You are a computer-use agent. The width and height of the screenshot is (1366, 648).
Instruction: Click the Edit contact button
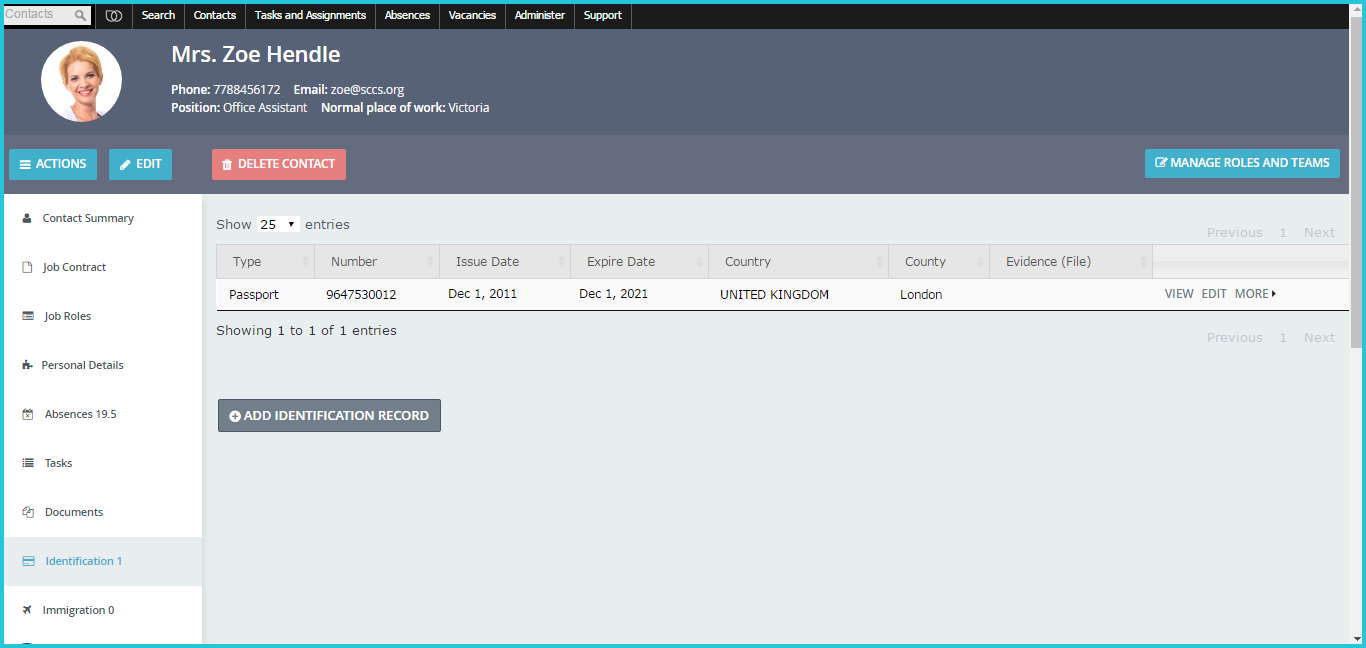click(x=140, y=164)
